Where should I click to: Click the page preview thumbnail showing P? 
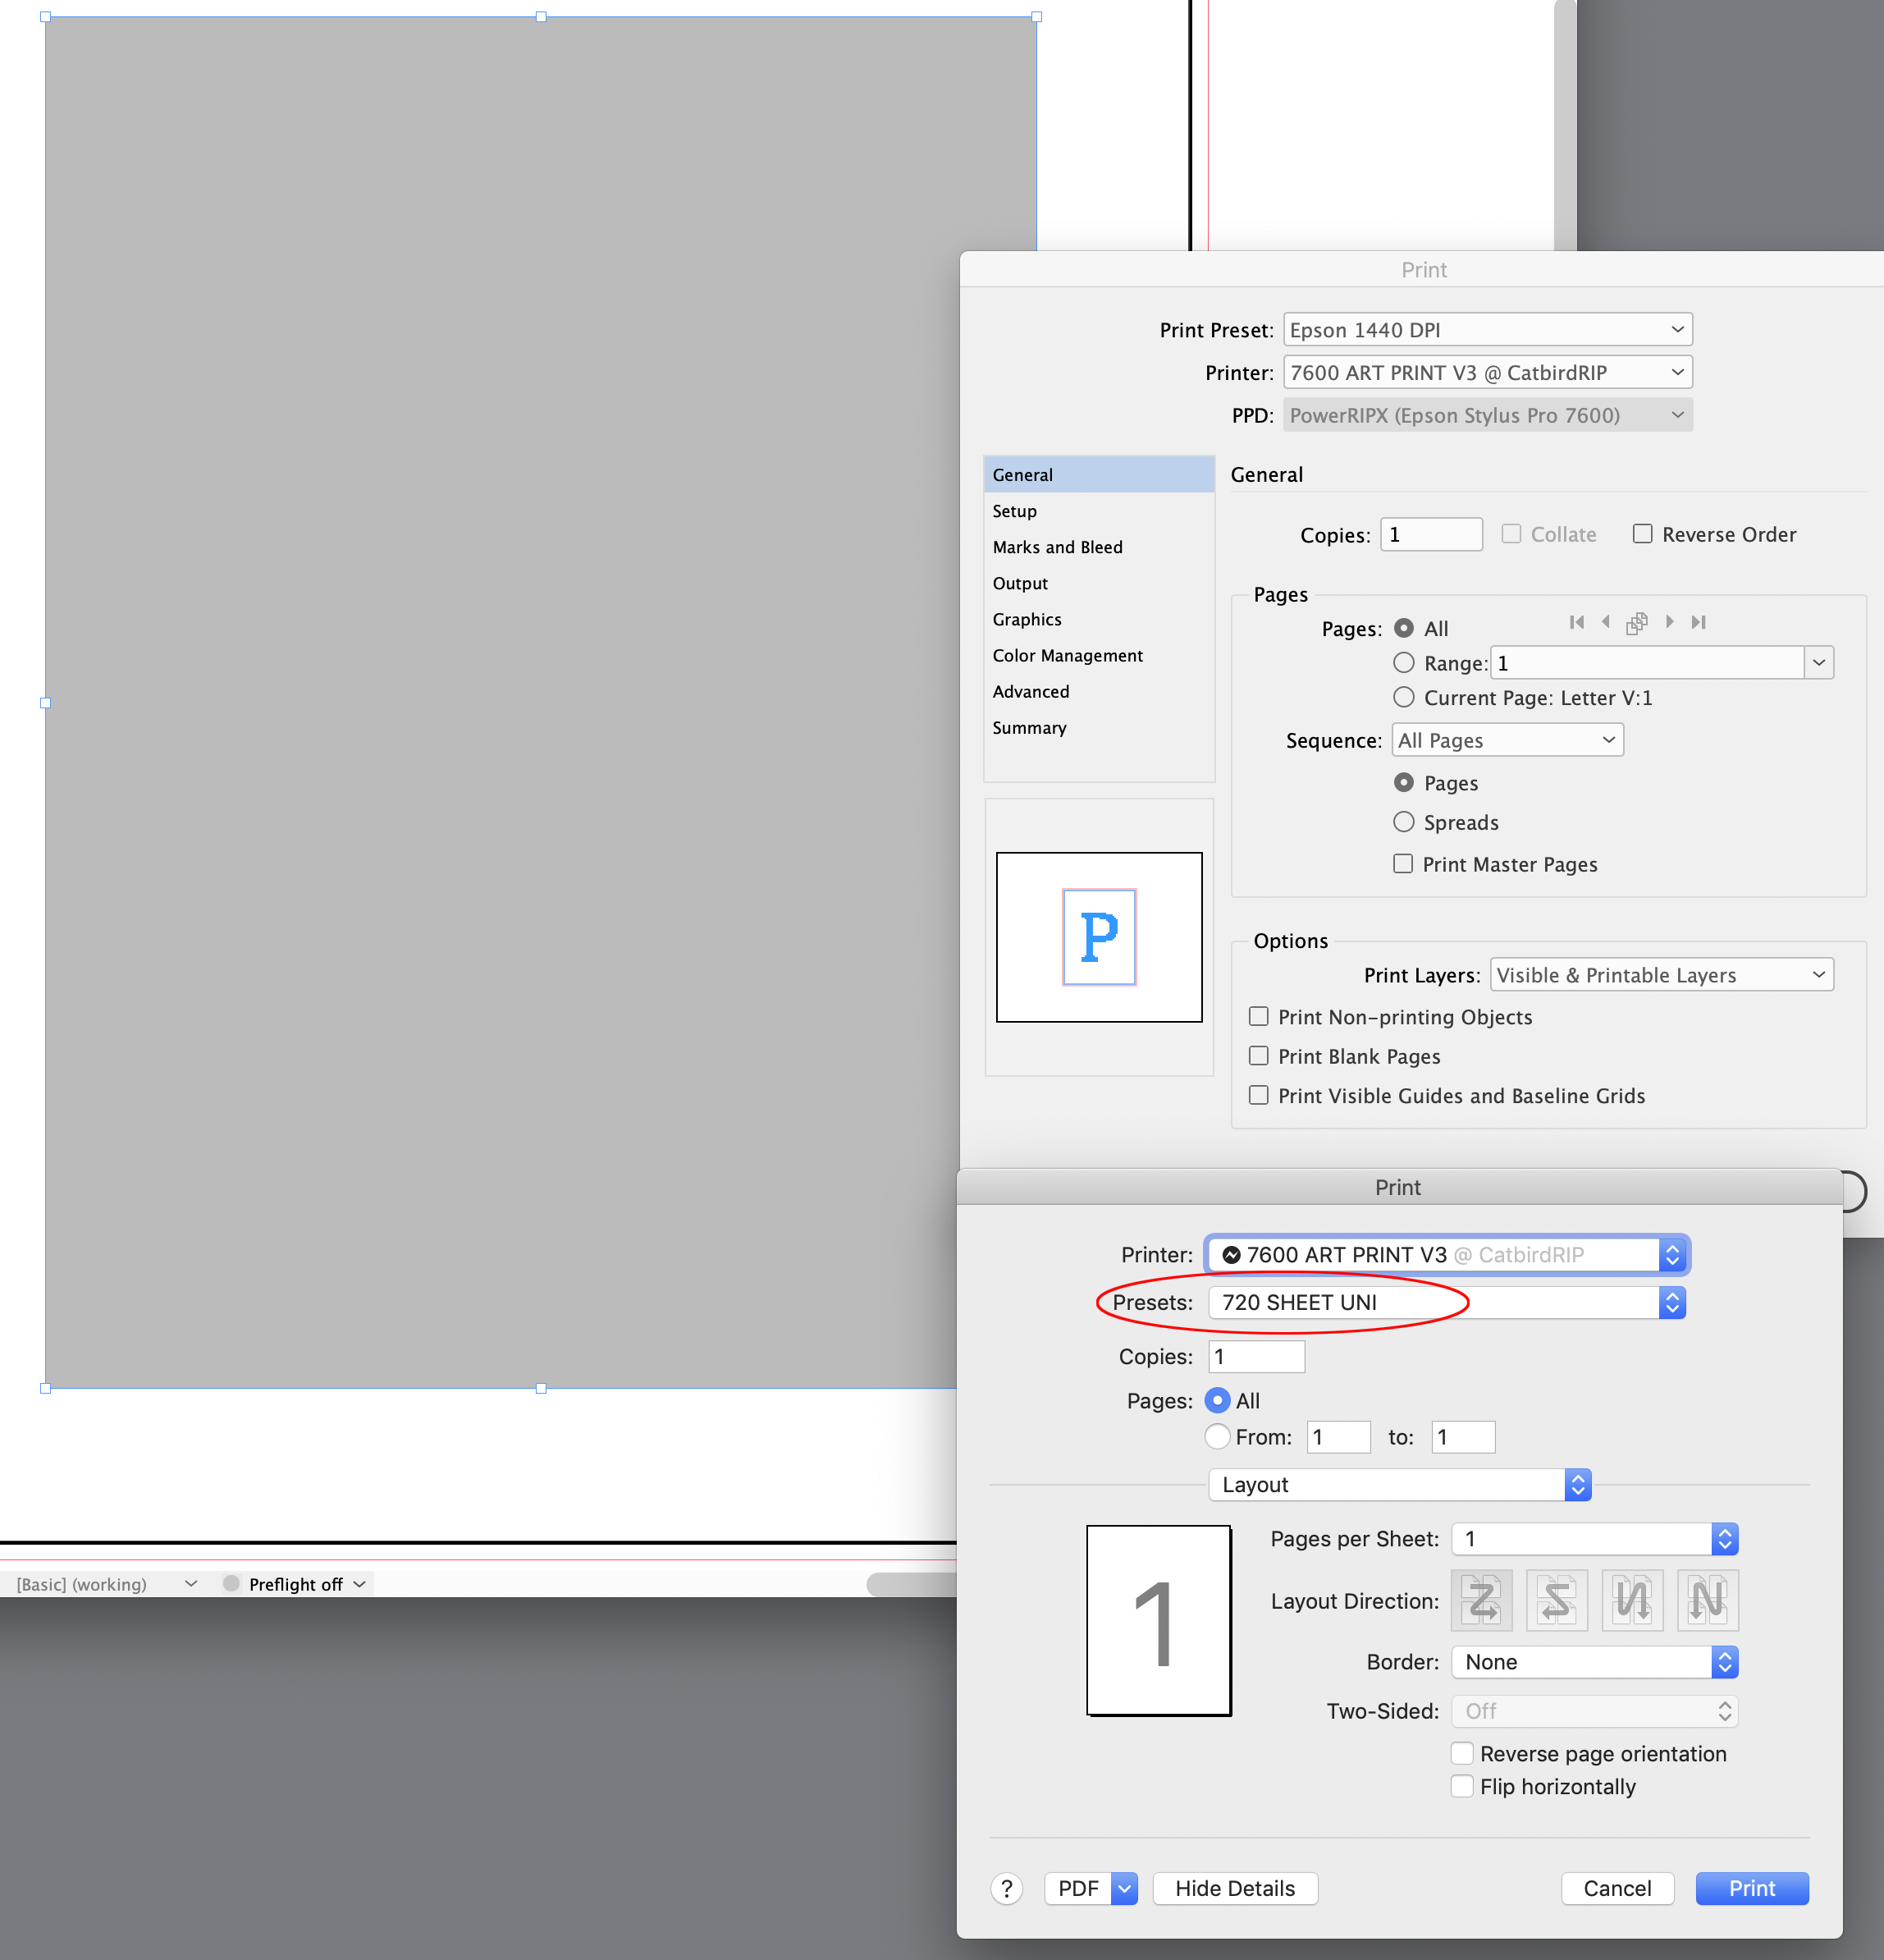[x=1098, y=937]
